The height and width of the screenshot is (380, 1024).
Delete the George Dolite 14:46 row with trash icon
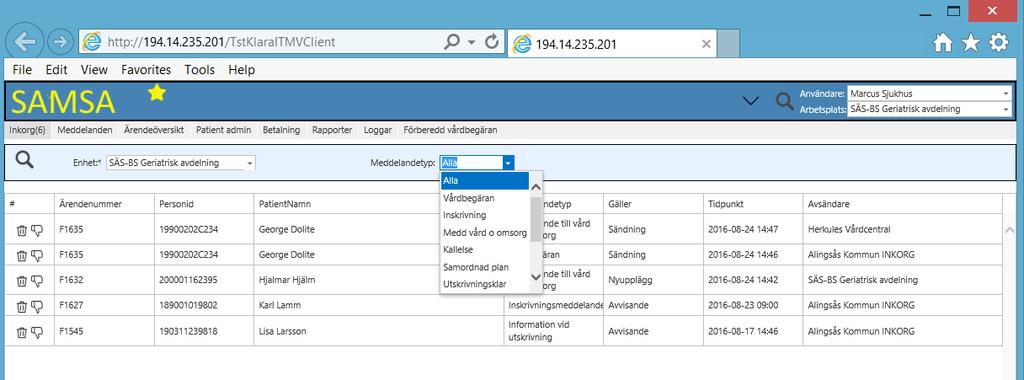click(x=22, y=255)
